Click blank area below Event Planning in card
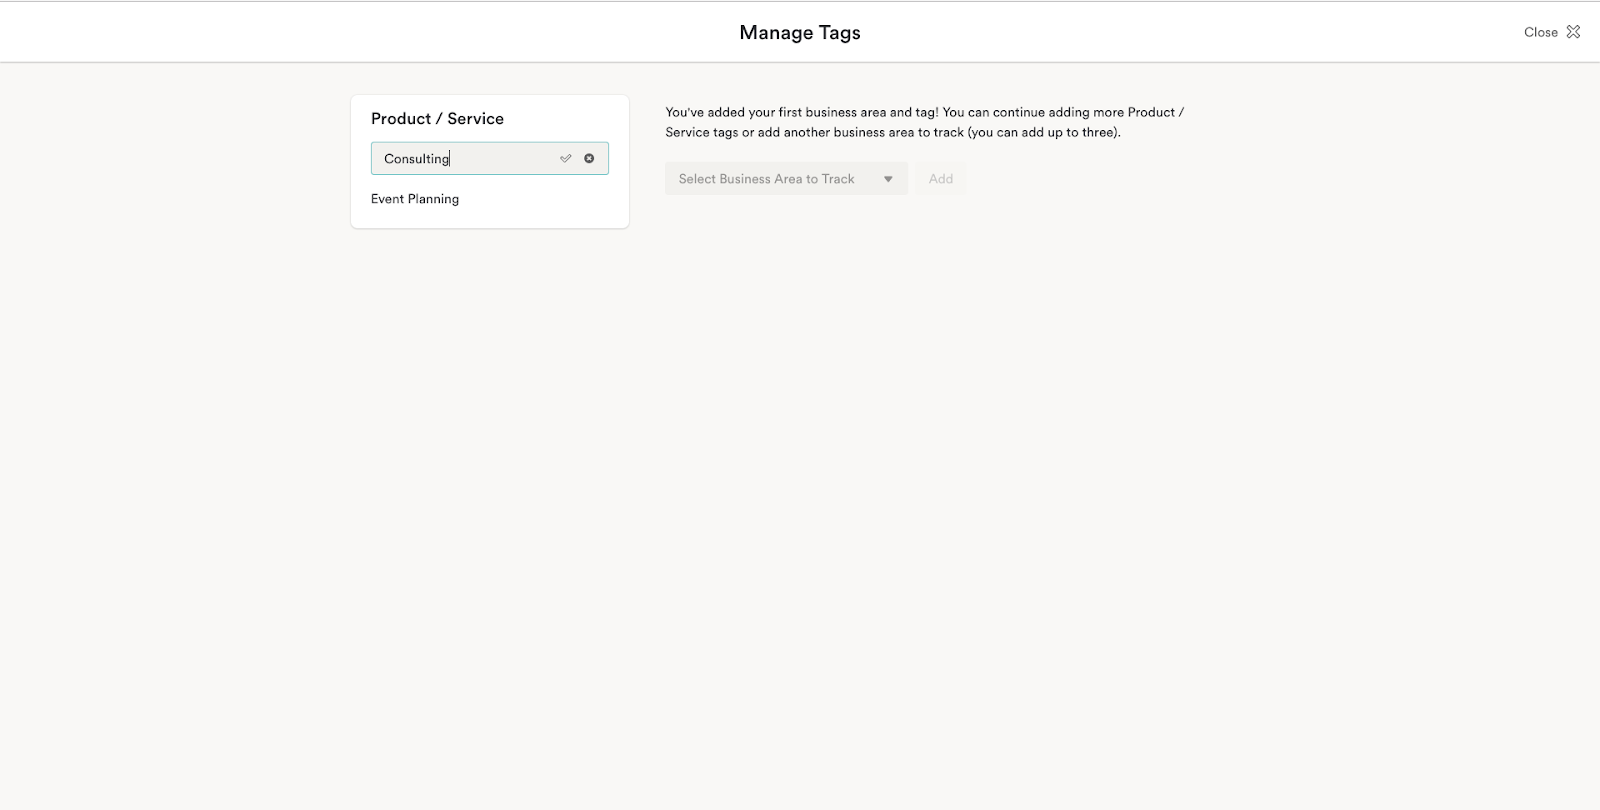Image resolution: width=1600 pixels, height=810 pixels. (490, 218)
